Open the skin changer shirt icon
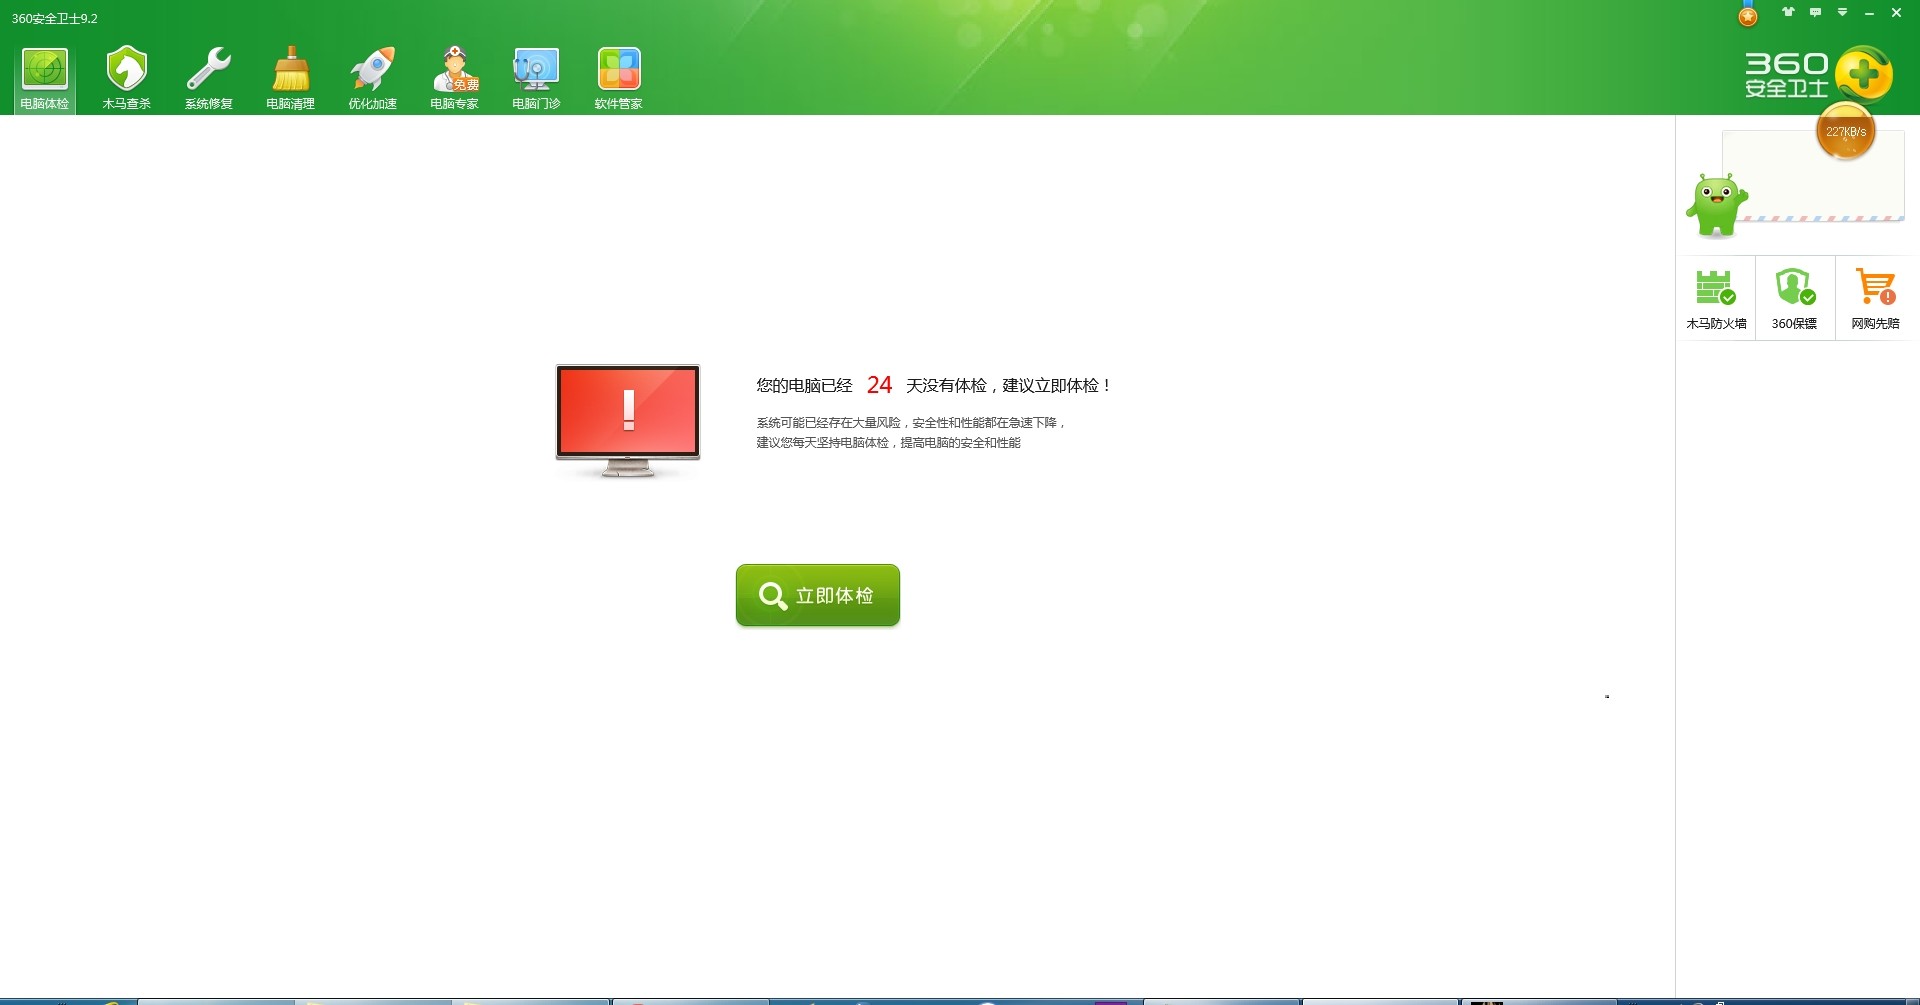The height and width of the screenshot is (1005, 1920). click(x=1788, y=13)
